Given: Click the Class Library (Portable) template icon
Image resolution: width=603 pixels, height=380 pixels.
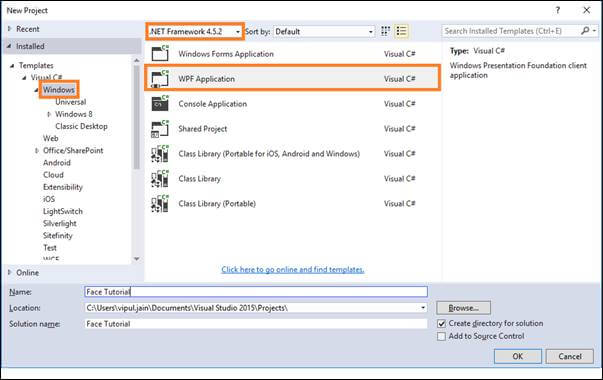Looking at the screenshot, I should 160,203.
